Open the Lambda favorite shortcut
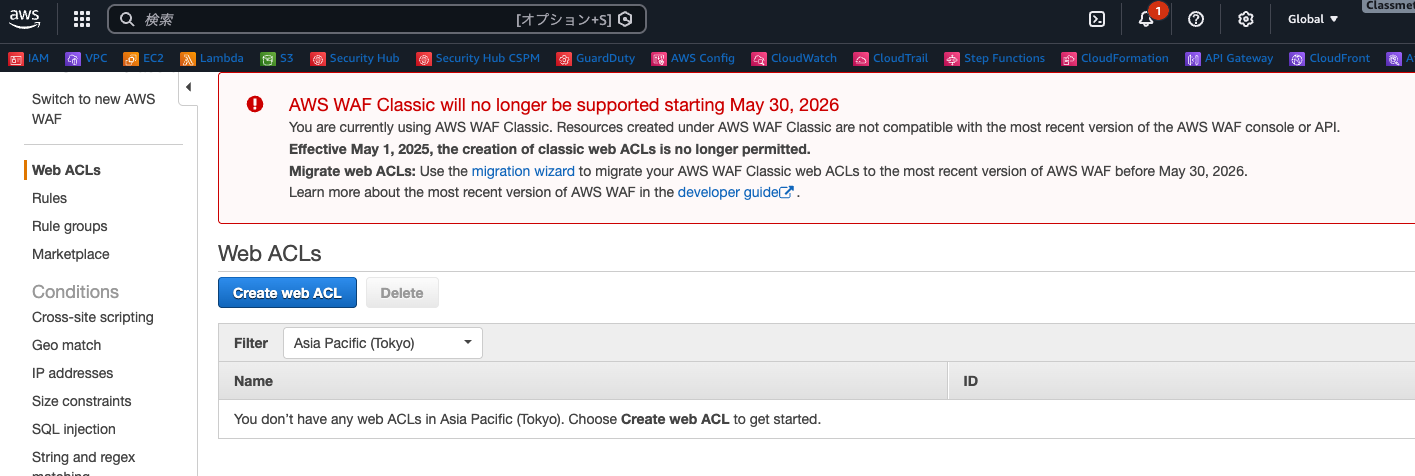The width and height of the screenshot is (1415, 476). (212, 59)
